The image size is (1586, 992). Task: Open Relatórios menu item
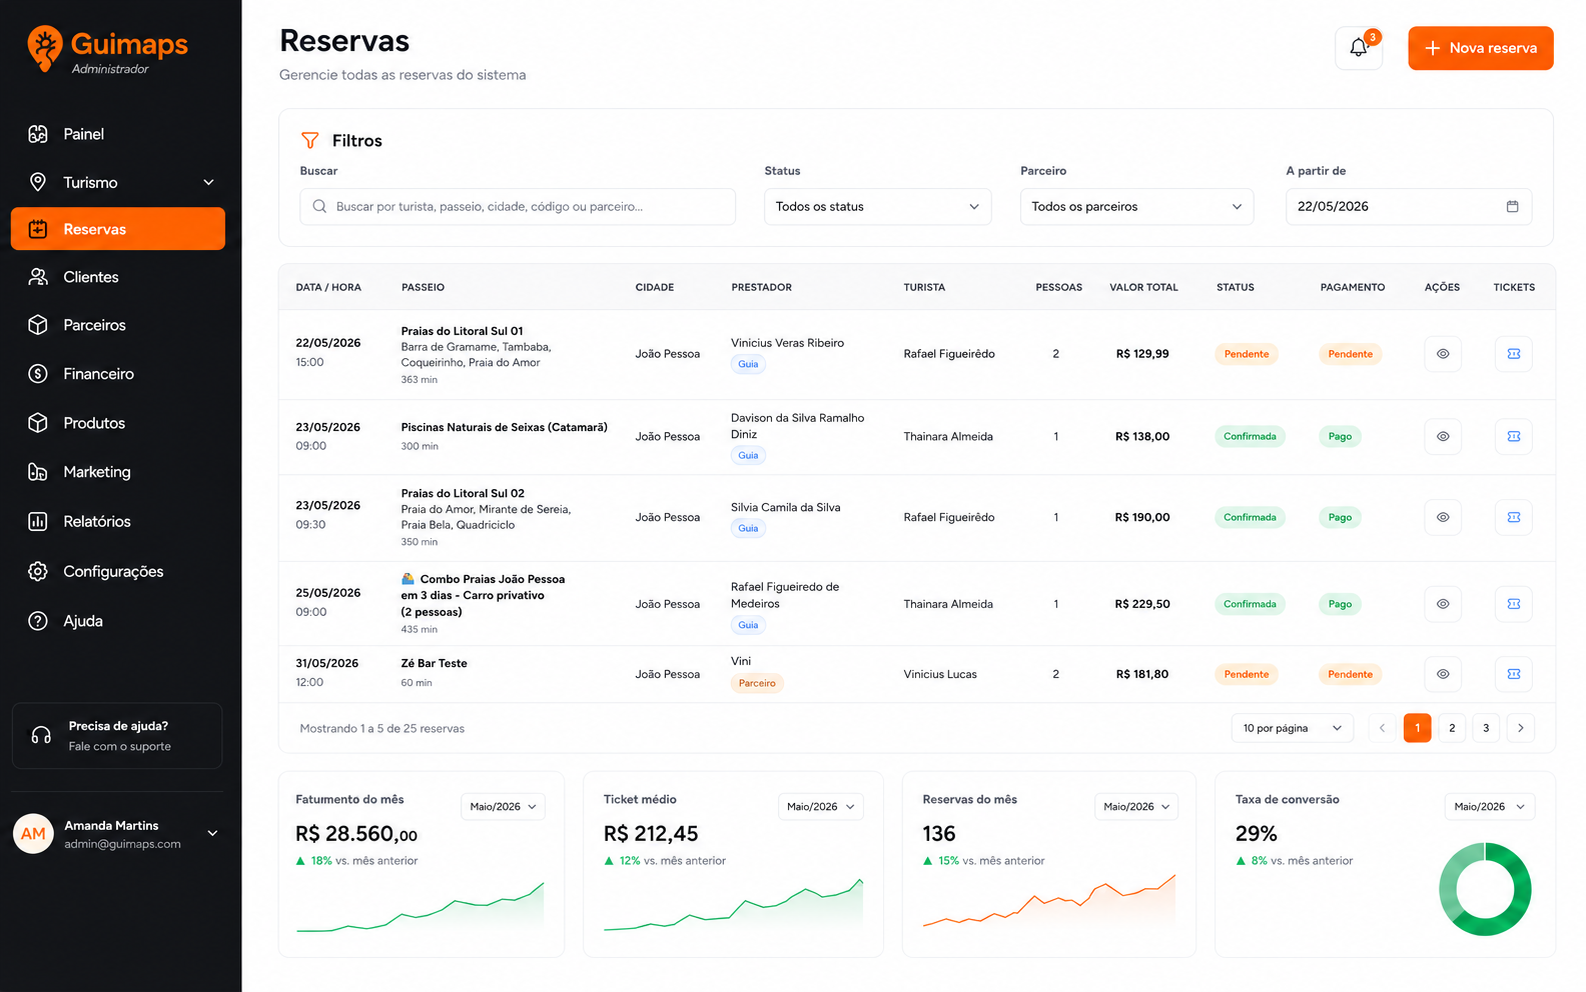[x=118, y=521]
